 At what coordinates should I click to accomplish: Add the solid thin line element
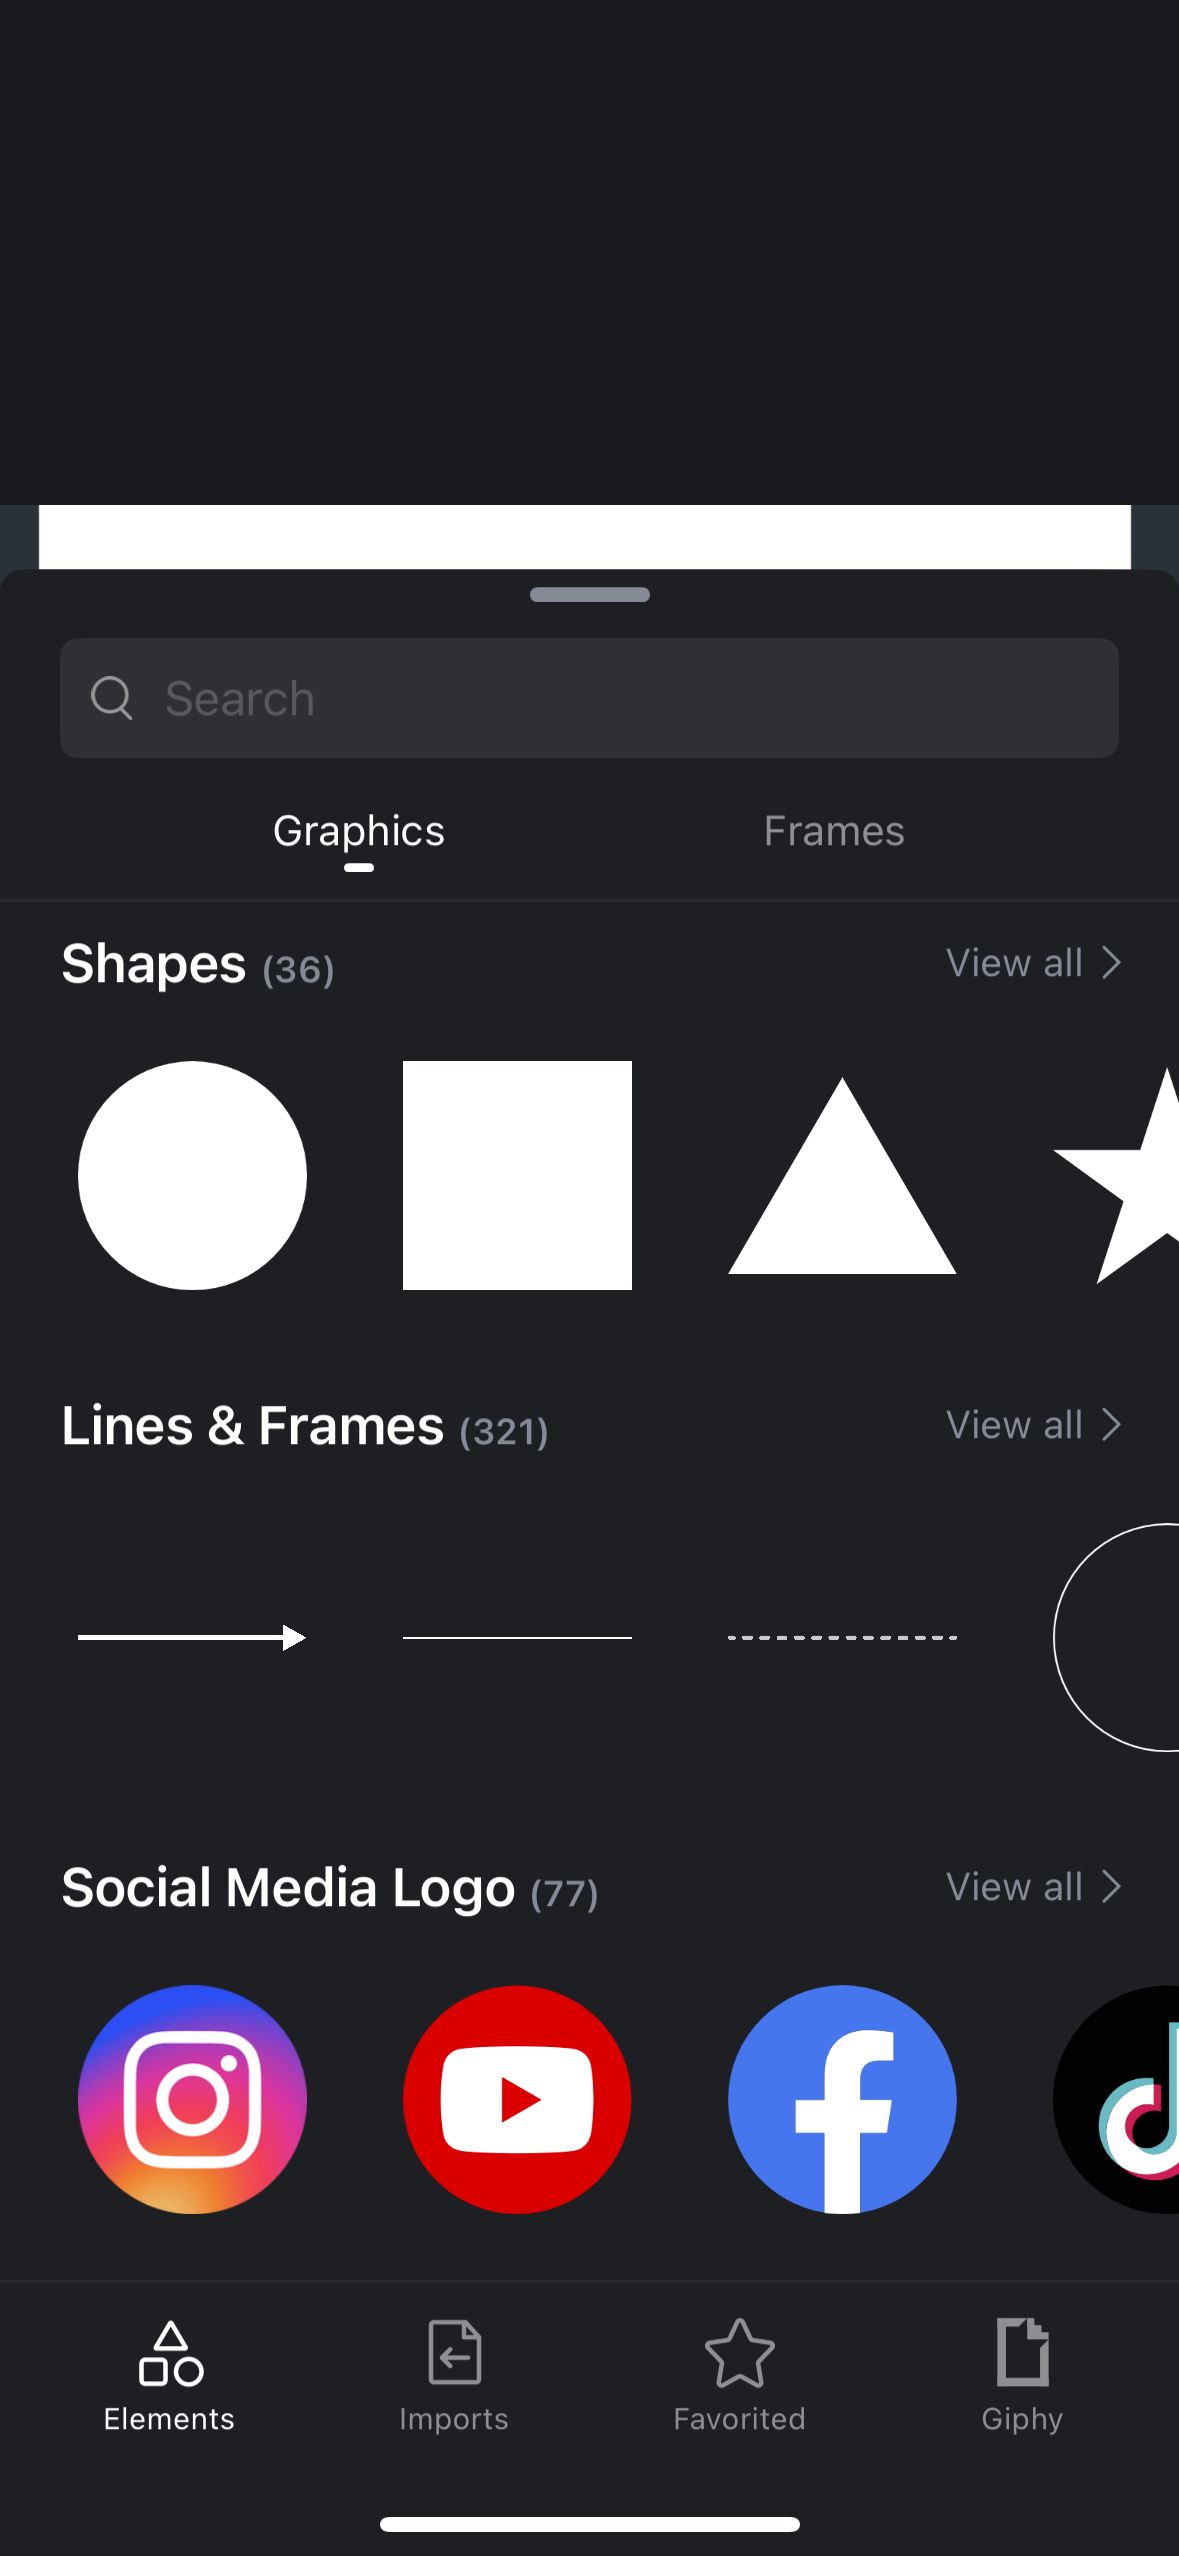pos(517,1637)
